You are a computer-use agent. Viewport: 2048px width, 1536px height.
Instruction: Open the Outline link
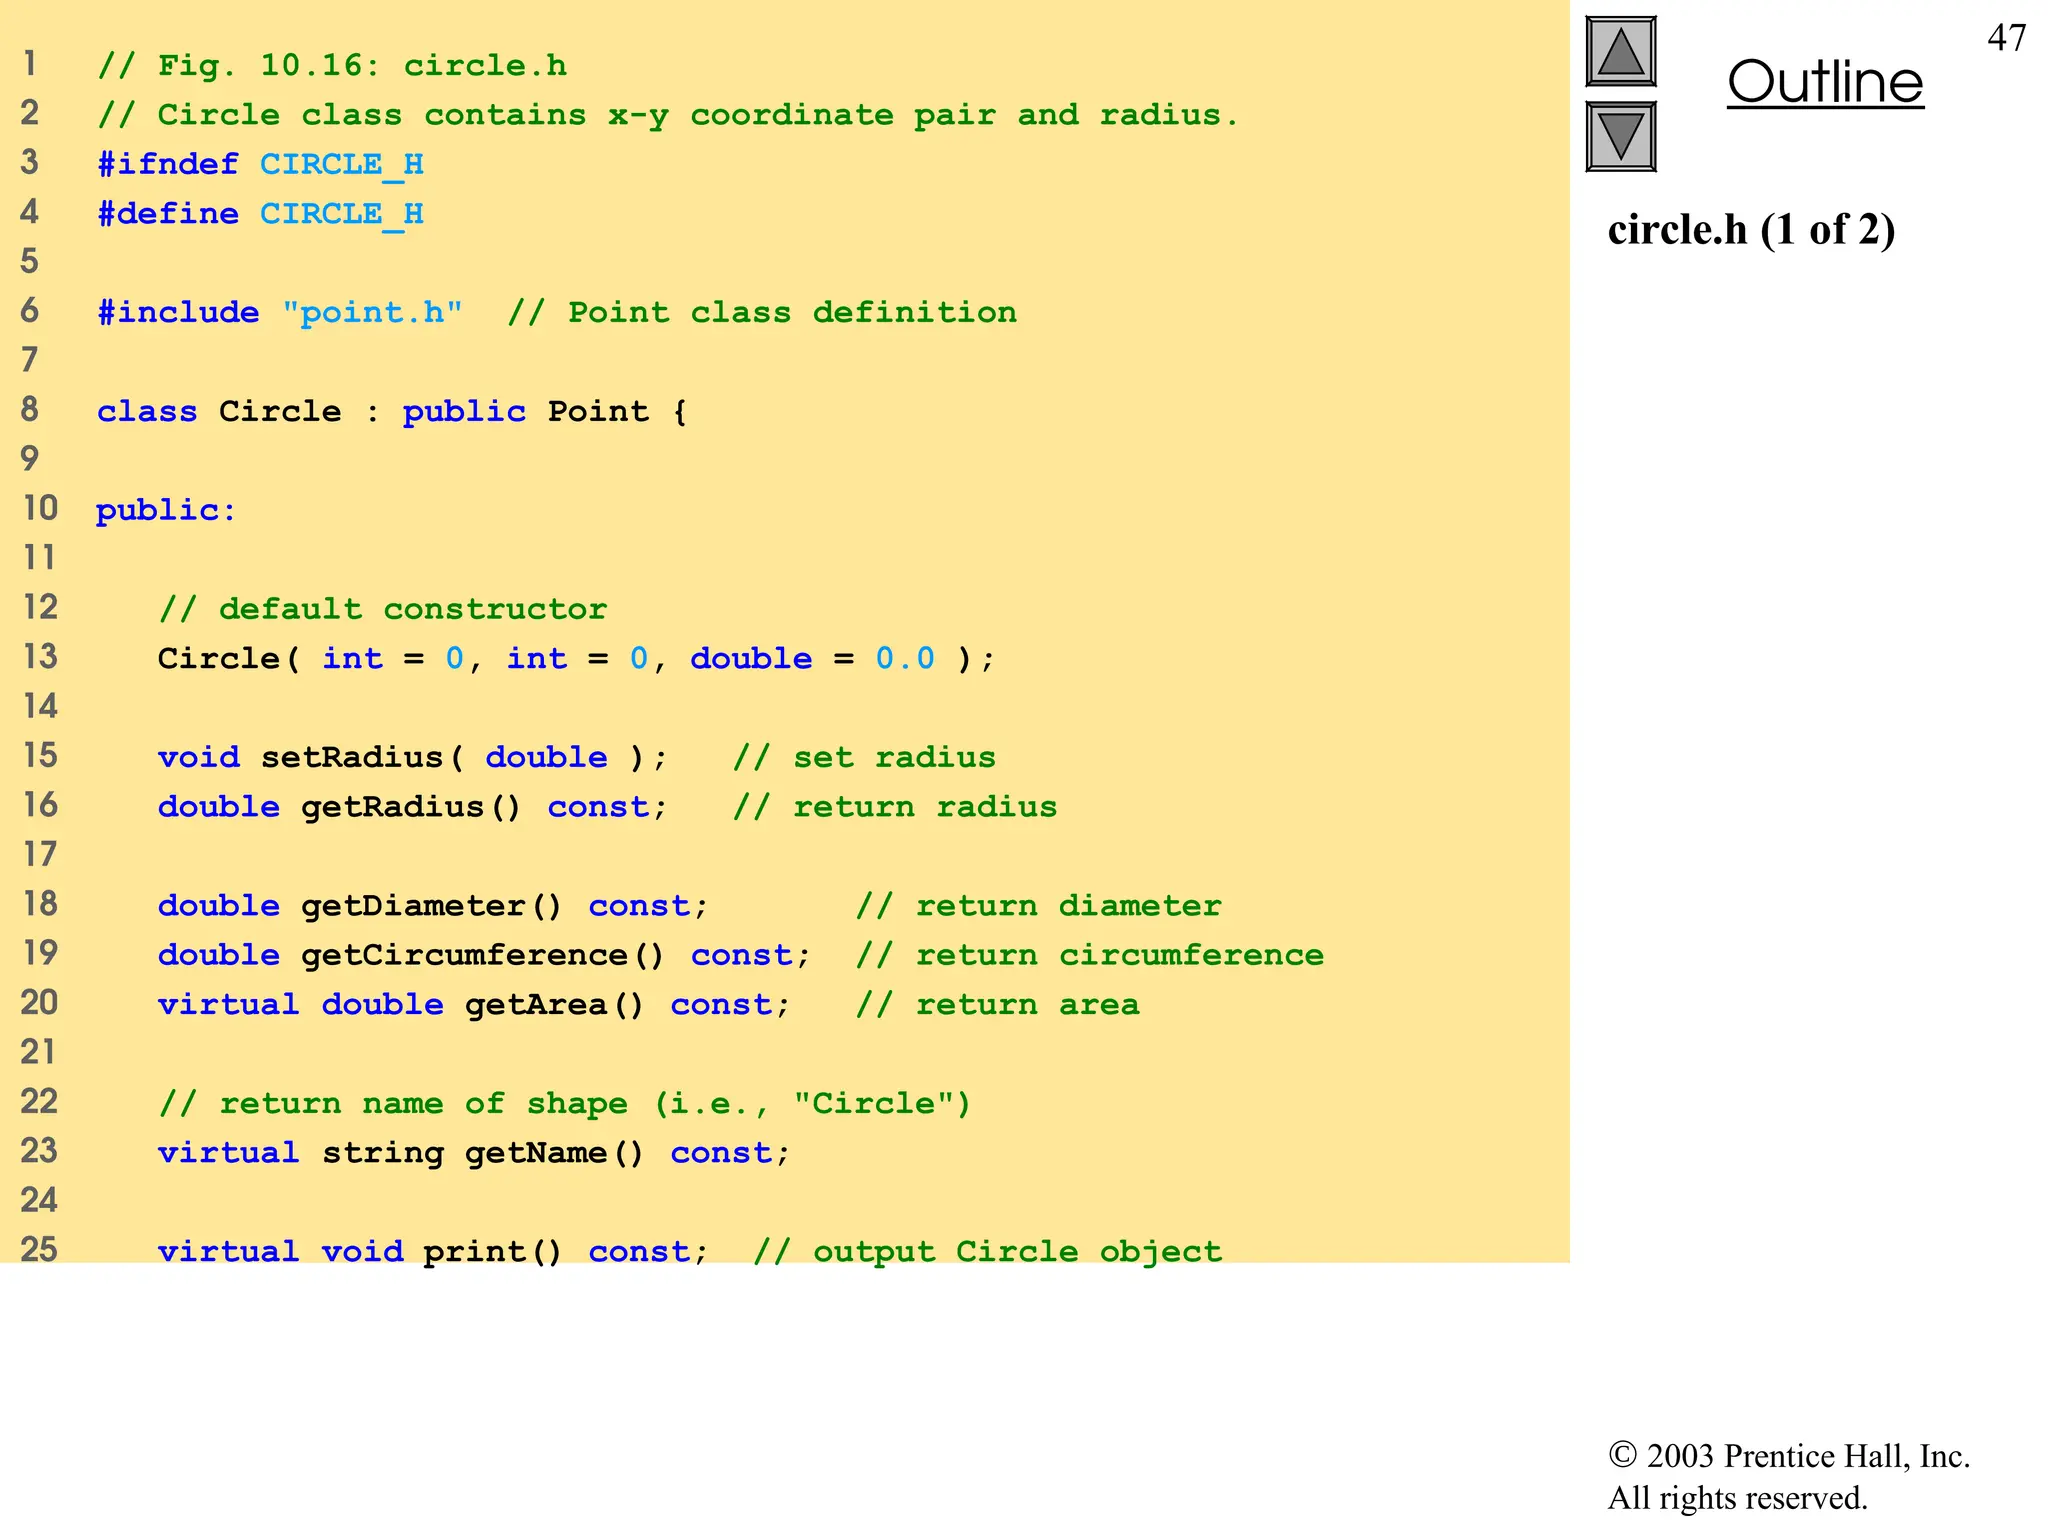pyautogui.click(x=1824, y=82)
